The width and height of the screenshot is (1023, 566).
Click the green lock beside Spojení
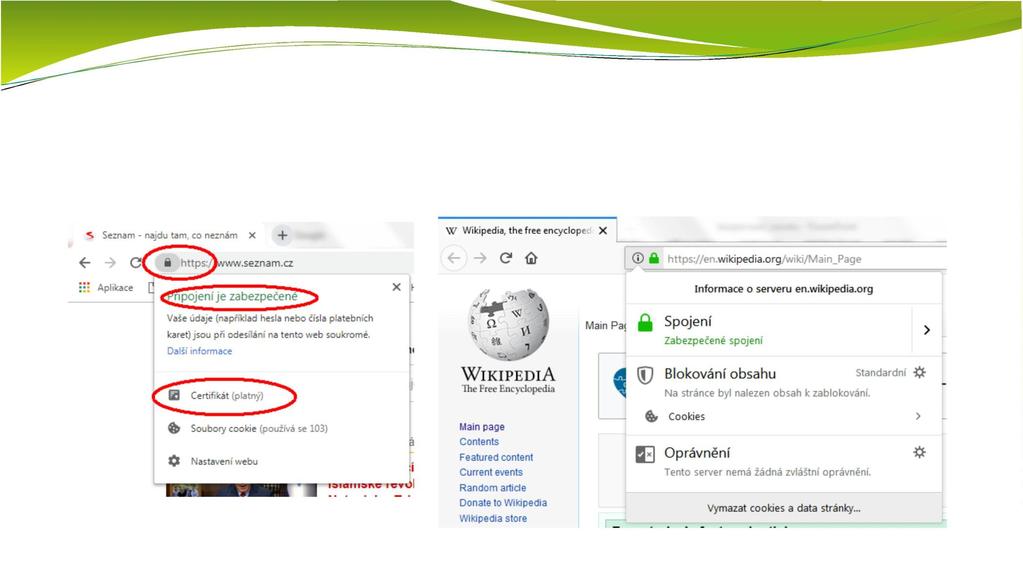pyautogui.click(x=645, y=322)
